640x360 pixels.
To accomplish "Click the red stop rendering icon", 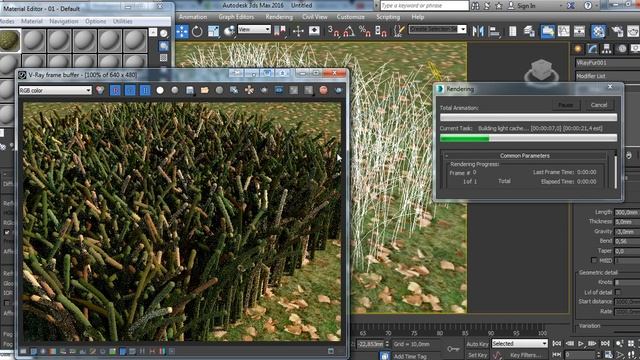I will 324,90.
